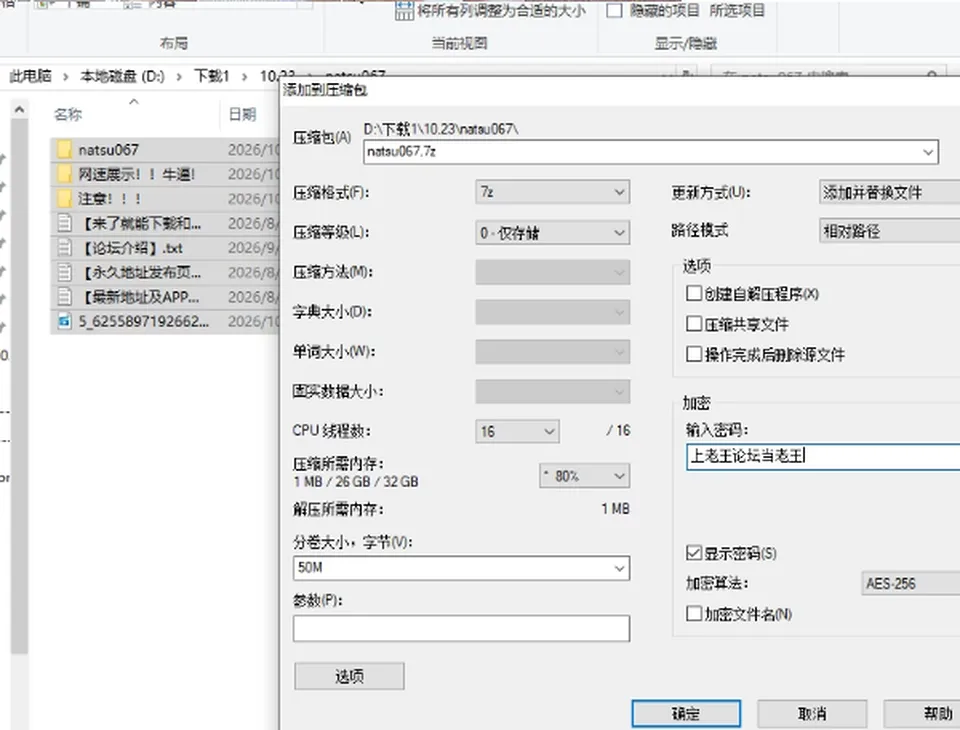The height and width of the screenshot is (730, 960).
Task: Select the text file icon for 【来了就能下载和...
Action: [64, 223]
